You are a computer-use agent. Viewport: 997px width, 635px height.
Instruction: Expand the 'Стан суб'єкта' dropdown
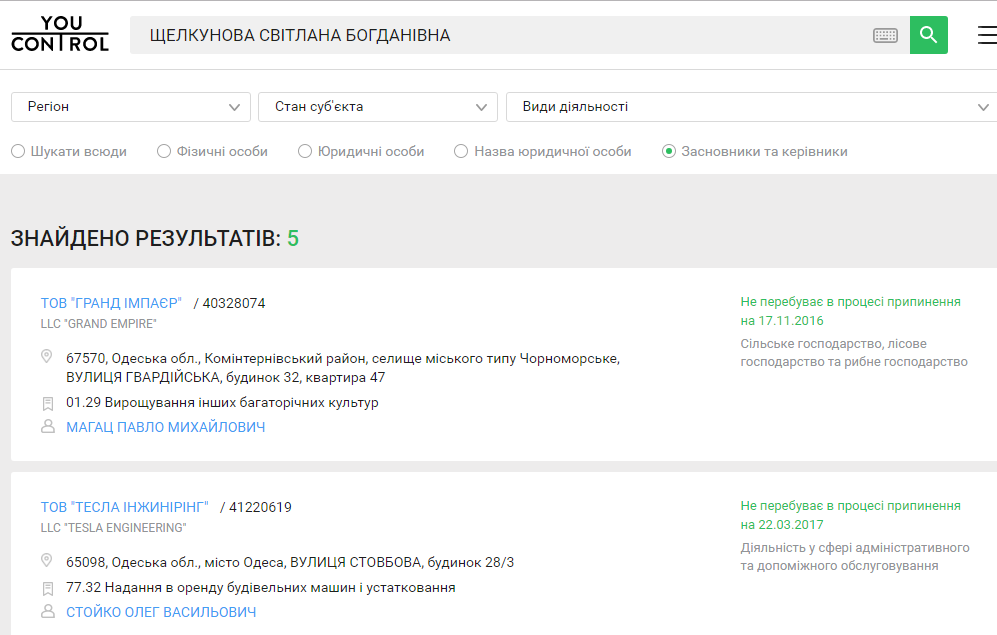(378, 107)
